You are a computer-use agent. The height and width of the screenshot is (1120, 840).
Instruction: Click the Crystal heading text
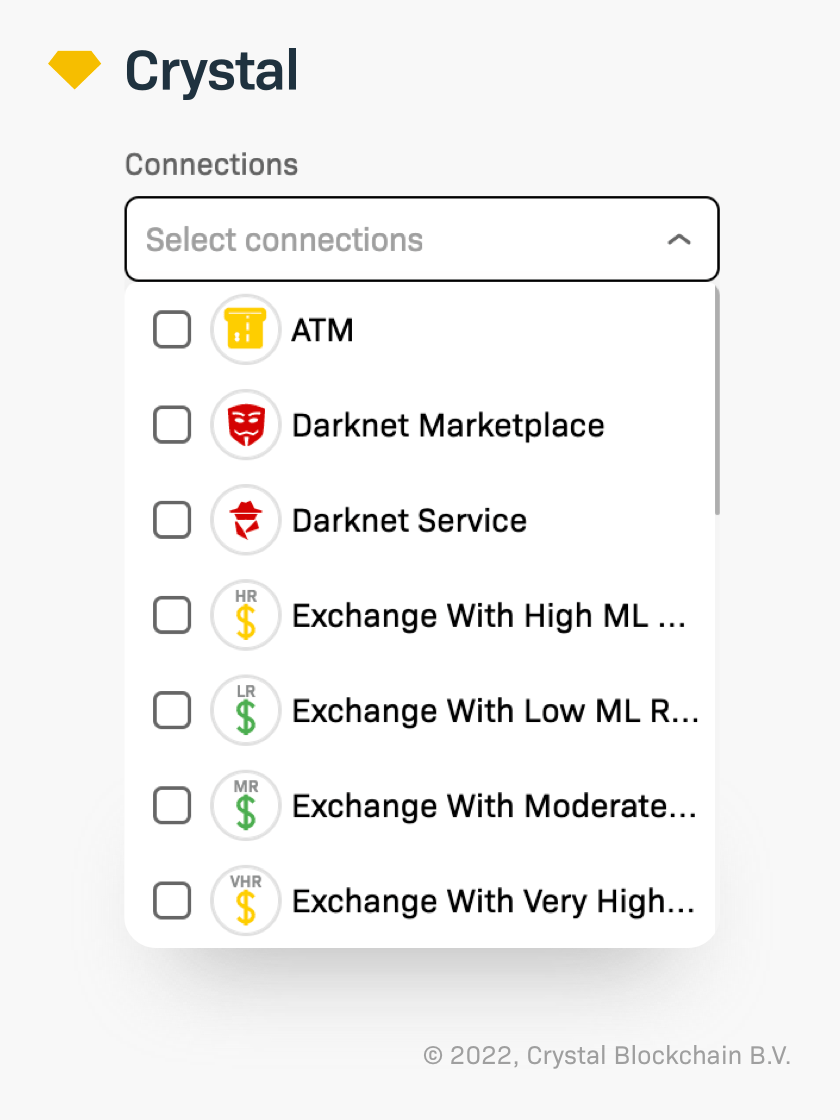tap(210, 69)
